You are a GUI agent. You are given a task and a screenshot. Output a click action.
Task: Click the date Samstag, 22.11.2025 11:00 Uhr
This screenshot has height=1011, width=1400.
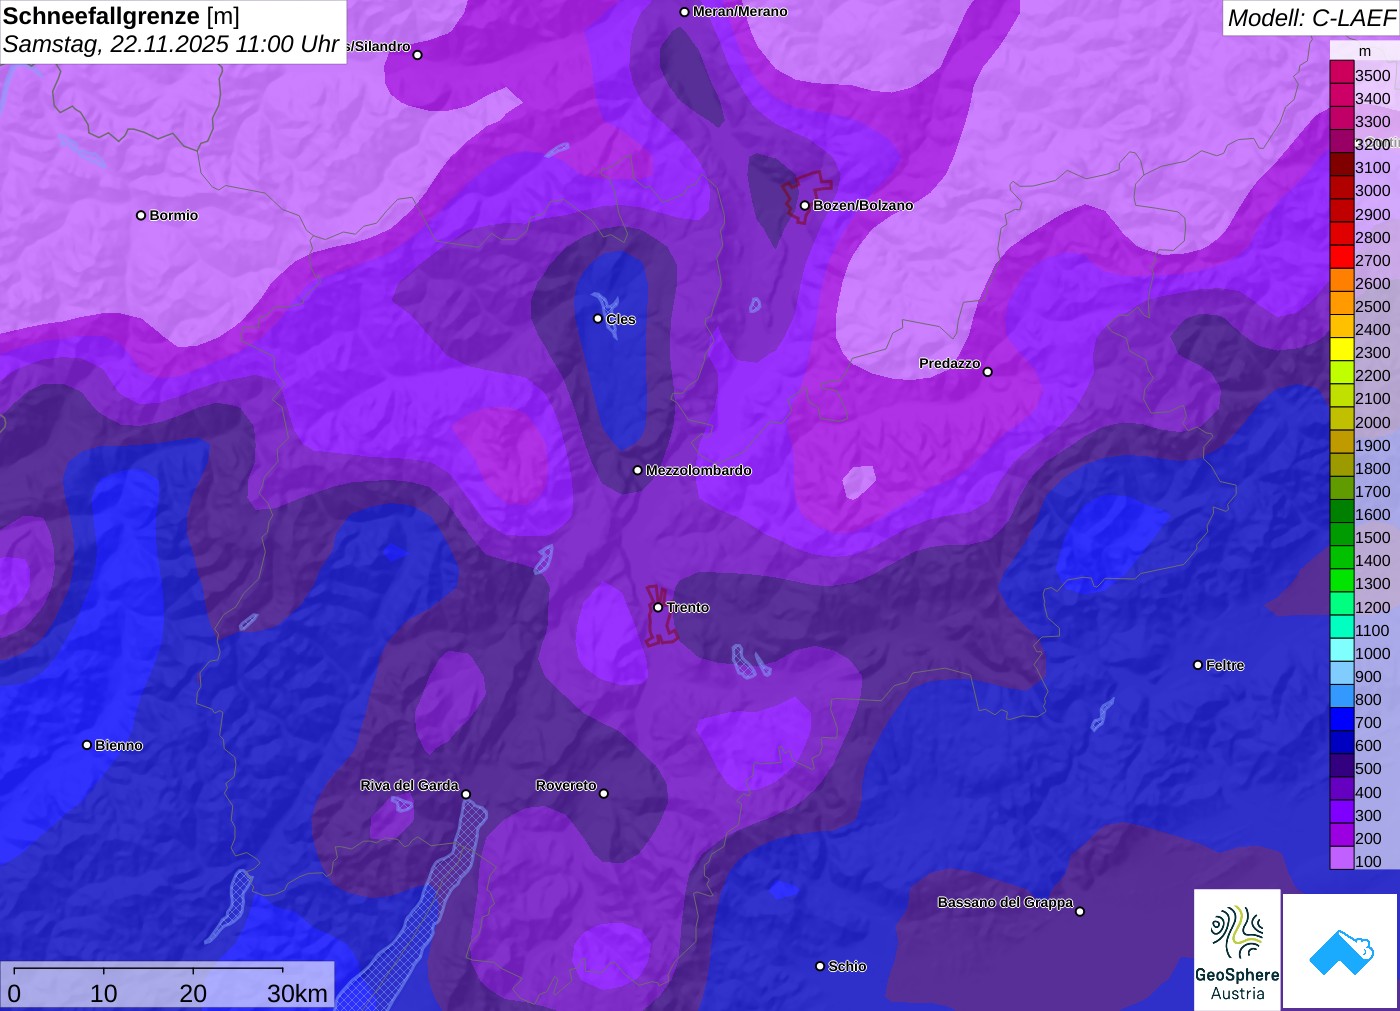(x=171, y=44)
